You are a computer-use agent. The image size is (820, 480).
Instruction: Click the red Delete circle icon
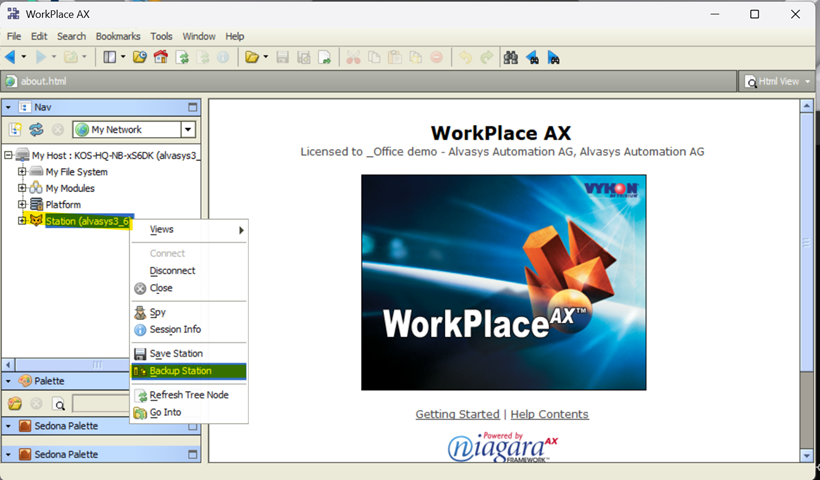pos(437,58)
